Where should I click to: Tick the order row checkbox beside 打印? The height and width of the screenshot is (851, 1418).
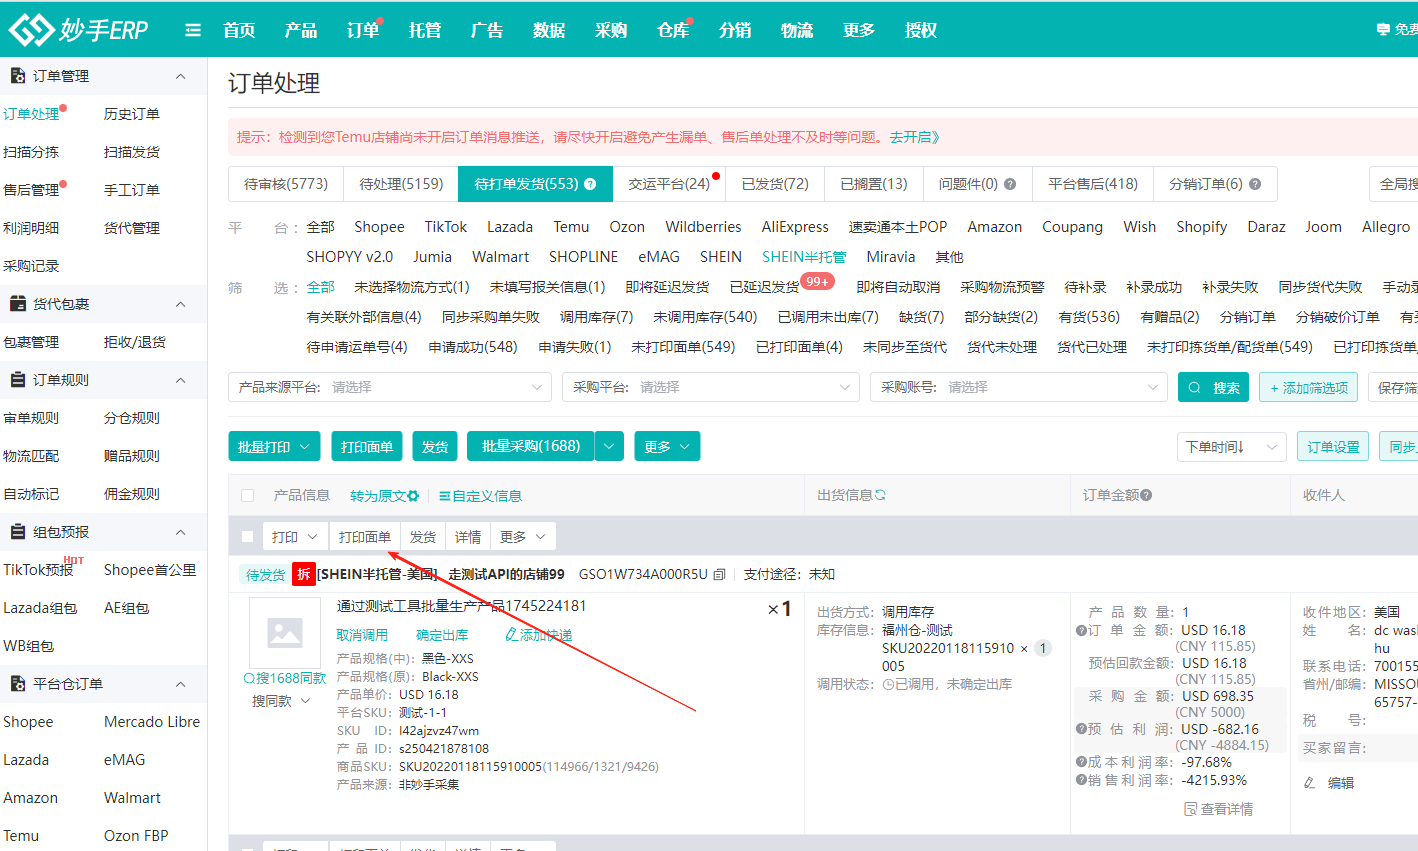(x=248, y=537)
